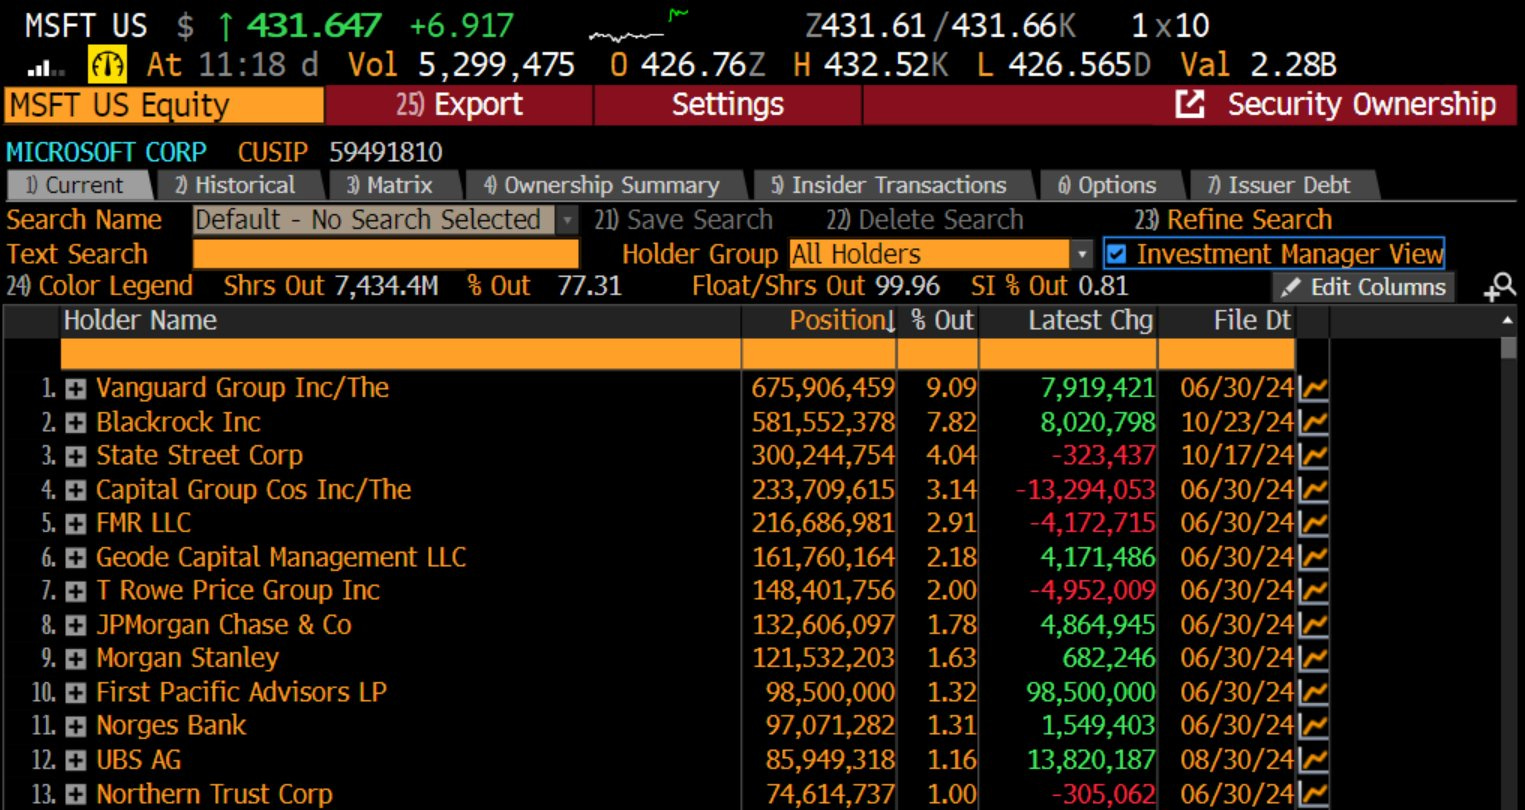
Task: Click Delete Search
Action: point(925,220)
